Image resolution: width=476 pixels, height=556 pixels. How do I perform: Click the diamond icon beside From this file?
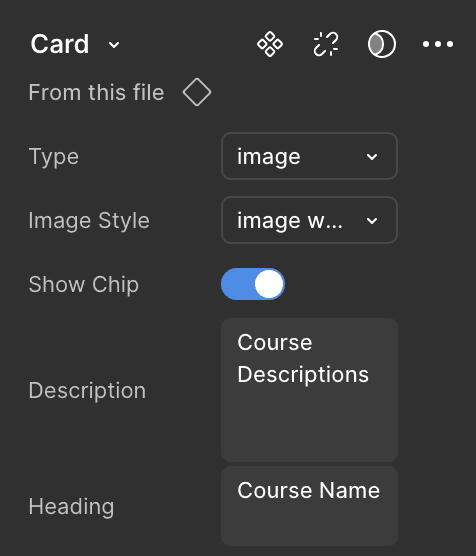(197, 92)
